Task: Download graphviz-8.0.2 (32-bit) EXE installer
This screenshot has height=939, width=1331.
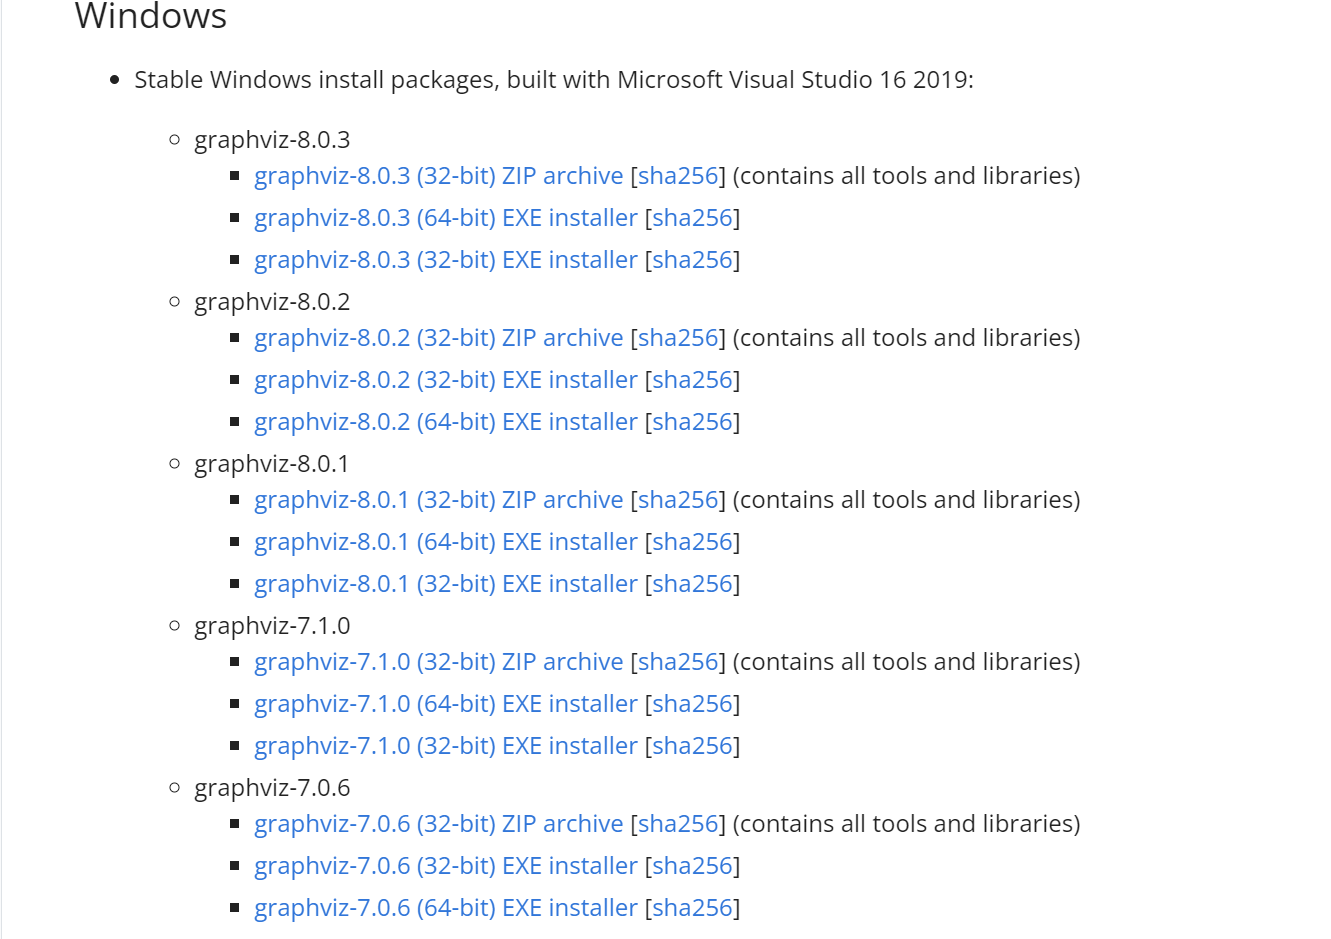Action: 446,380
